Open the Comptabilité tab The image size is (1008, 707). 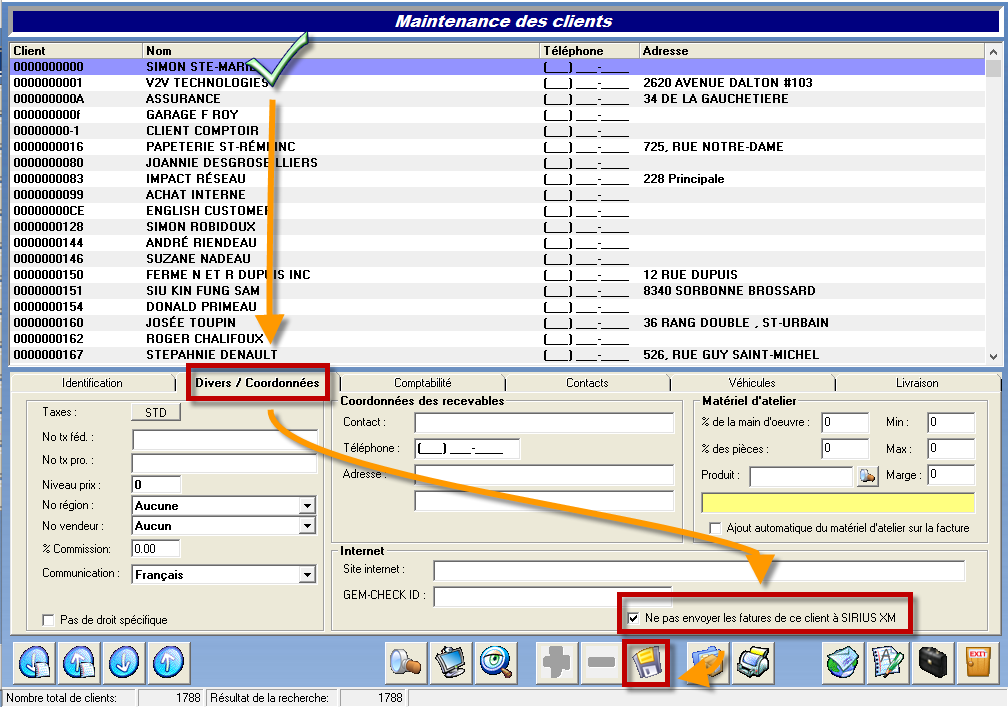(422, 383)
